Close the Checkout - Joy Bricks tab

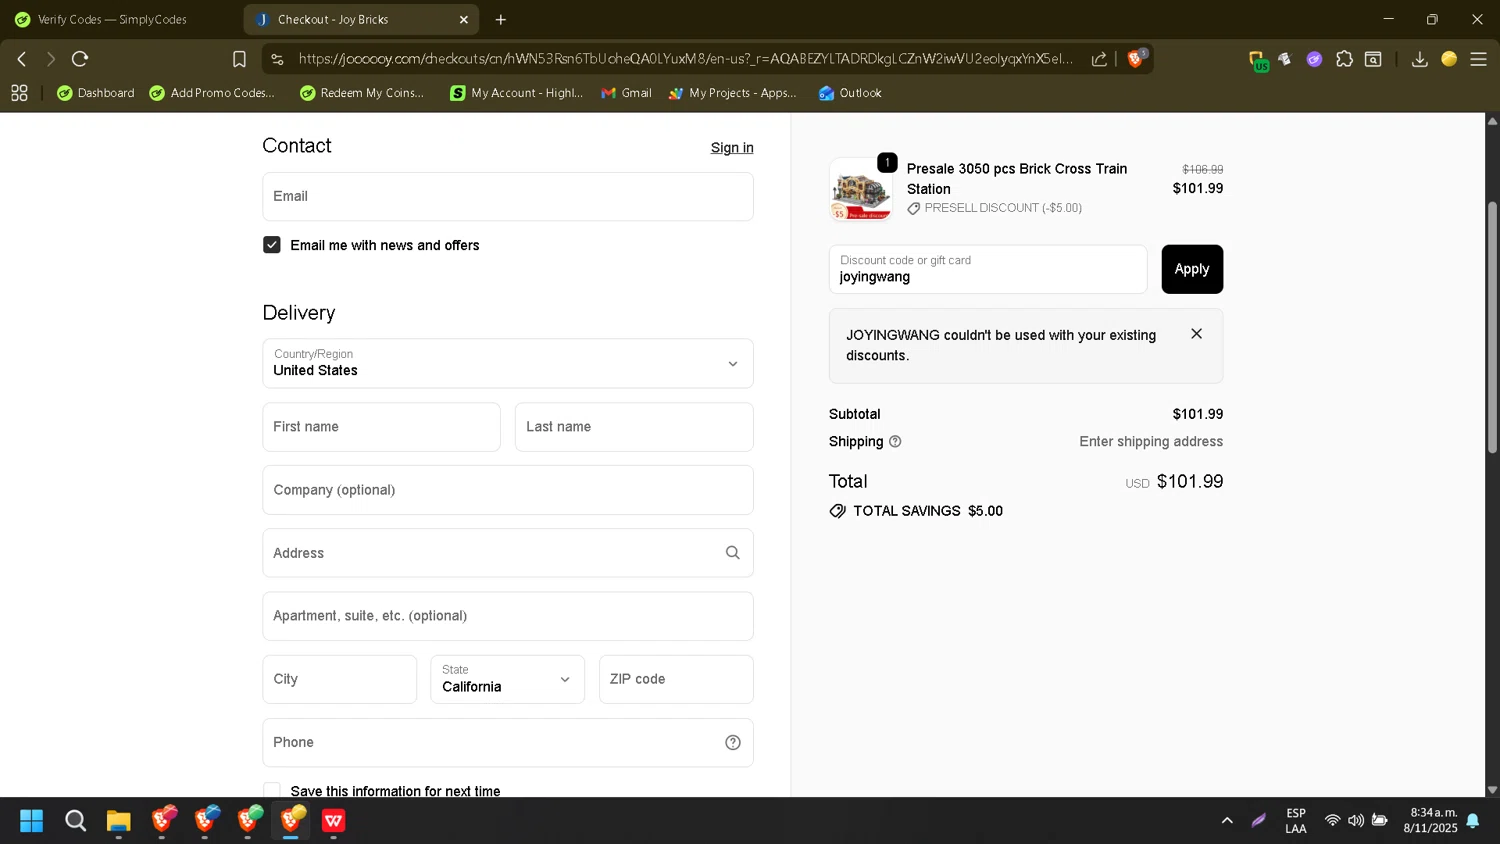pos(463,19)
